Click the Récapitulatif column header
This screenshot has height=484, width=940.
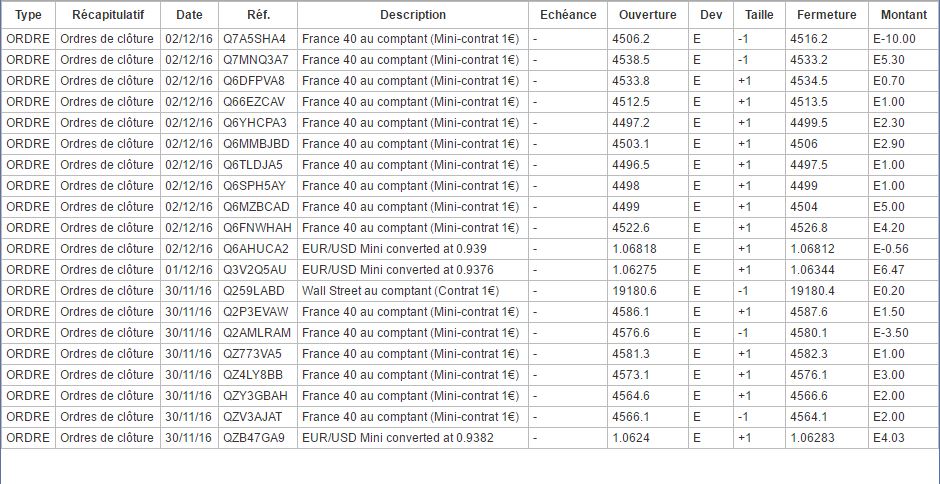click(x=108, y=15)
